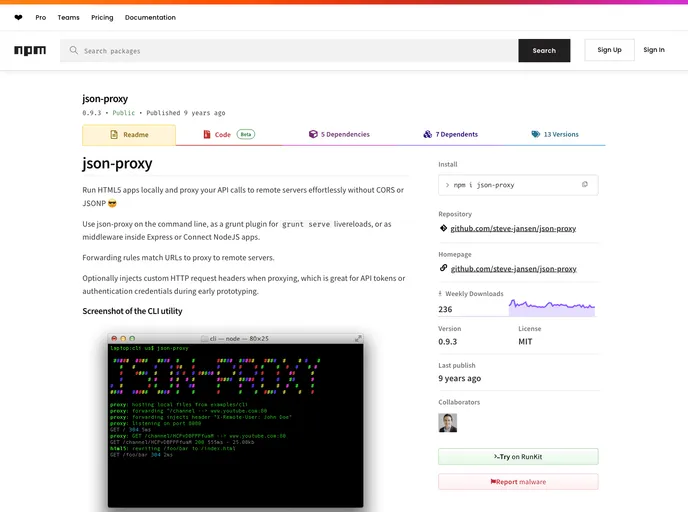Click the Sign Up button
Viewport: 688px width, 512px height.
pyautogui.click(x=609, y=50)
